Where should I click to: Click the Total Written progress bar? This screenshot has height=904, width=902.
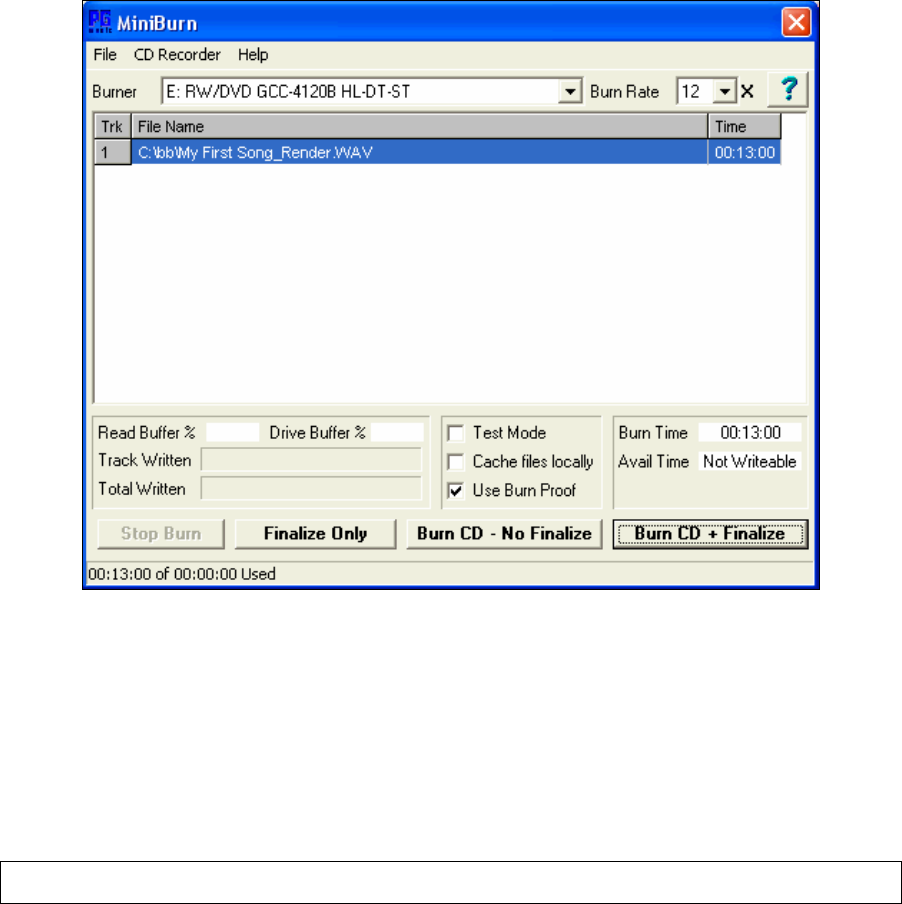click(x=311, y=489)
